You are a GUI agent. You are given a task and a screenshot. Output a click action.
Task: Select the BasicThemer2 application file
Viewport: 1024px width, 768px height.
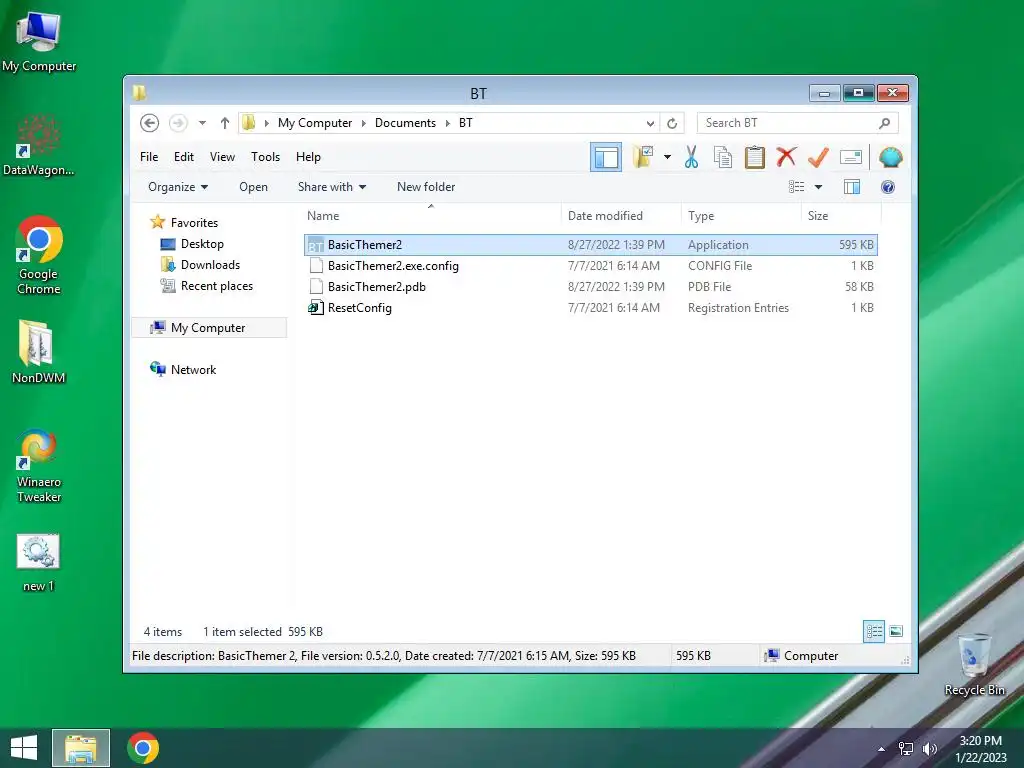click(x=590, y=245)
